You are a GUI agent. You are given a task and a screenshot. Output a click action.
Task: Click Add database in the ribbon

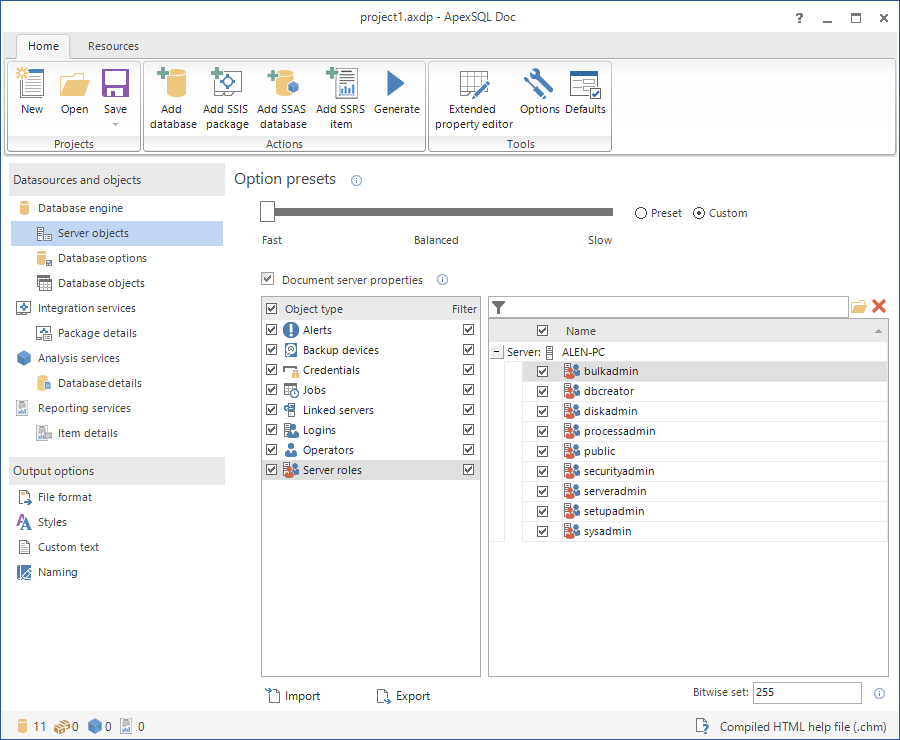[173, 98]
